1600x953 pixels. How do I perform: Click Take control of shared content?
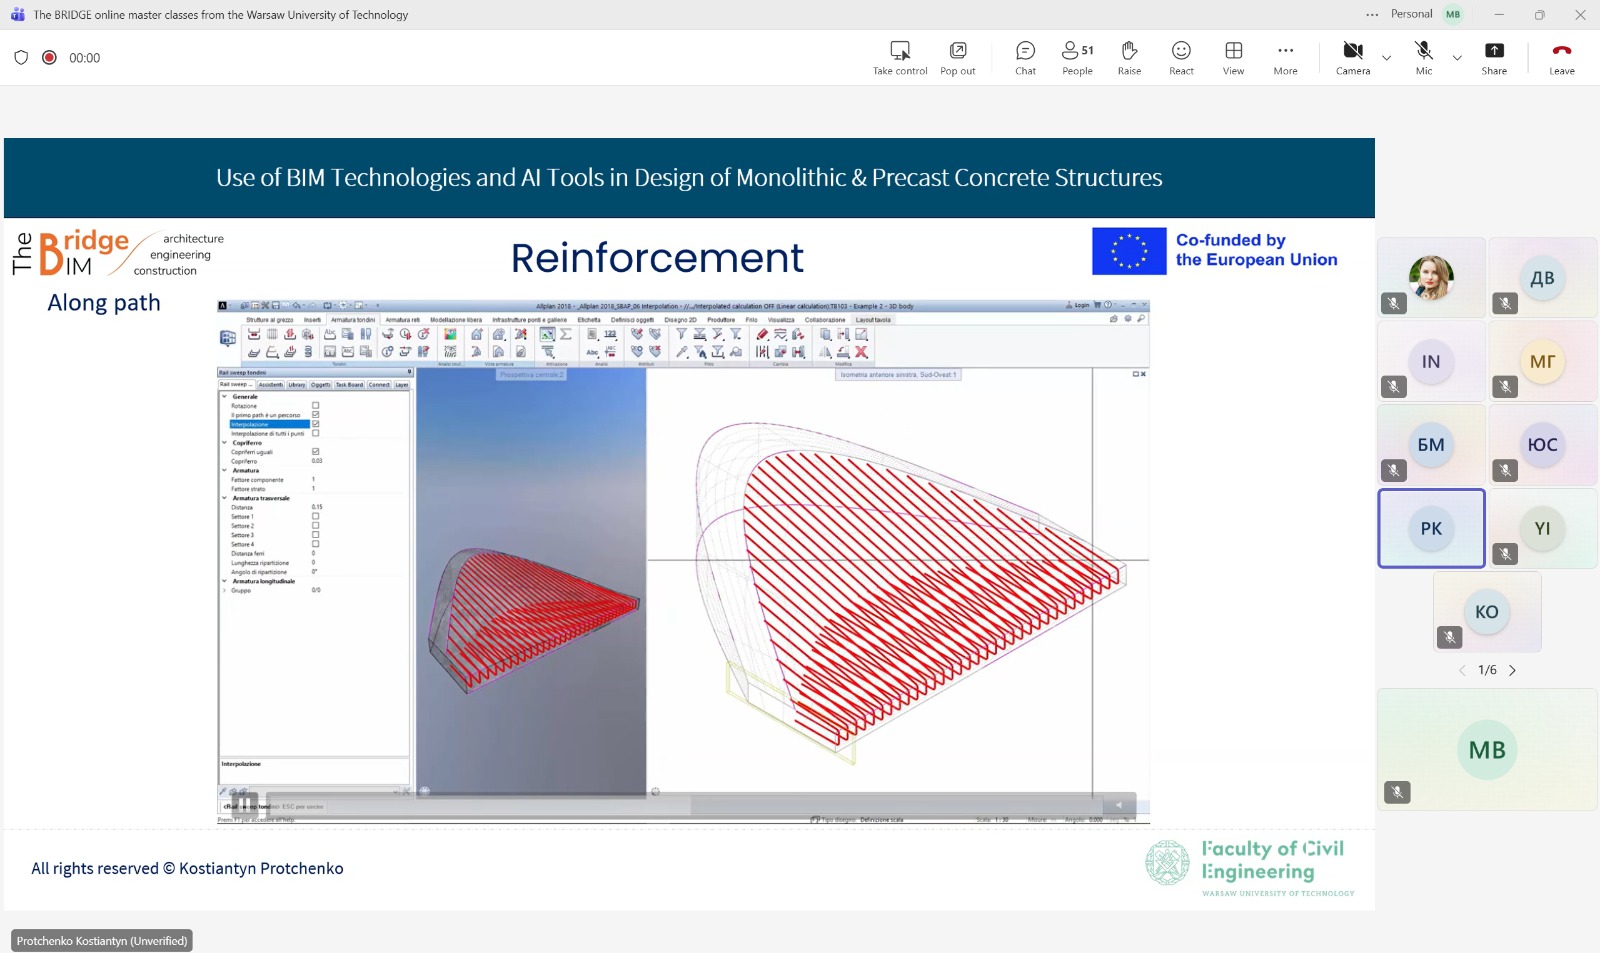pos(900,58)
